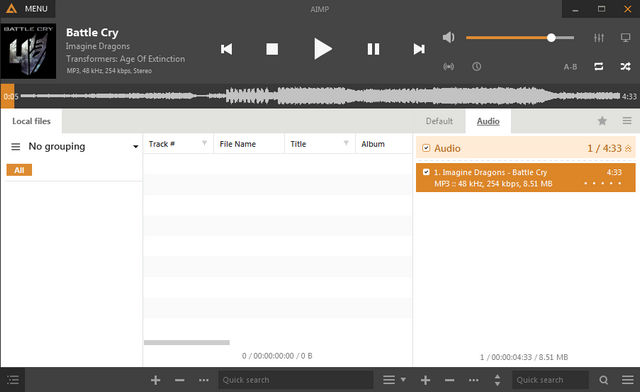640x392 pixels.
Task: Open the internet radio capture icon
Action: 449,67
